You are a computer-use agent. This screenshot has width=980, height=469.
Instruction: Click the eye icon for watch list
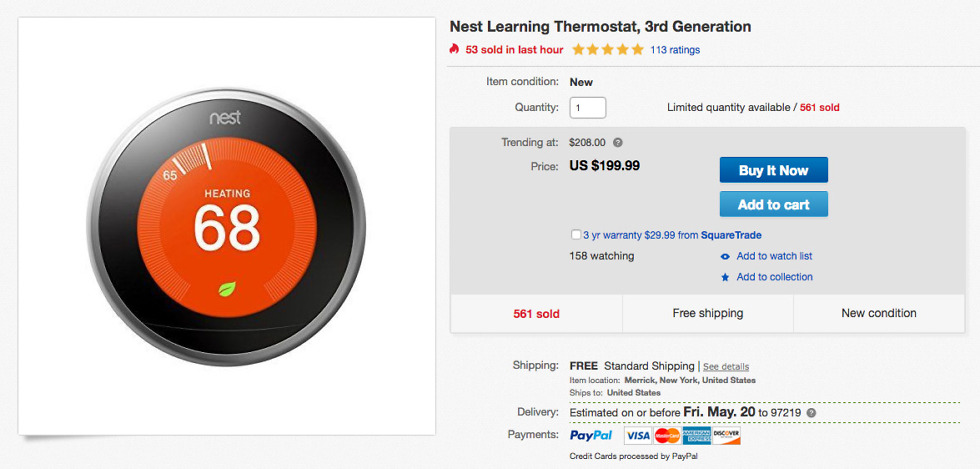pyautogui.click(x=725, y=257)
